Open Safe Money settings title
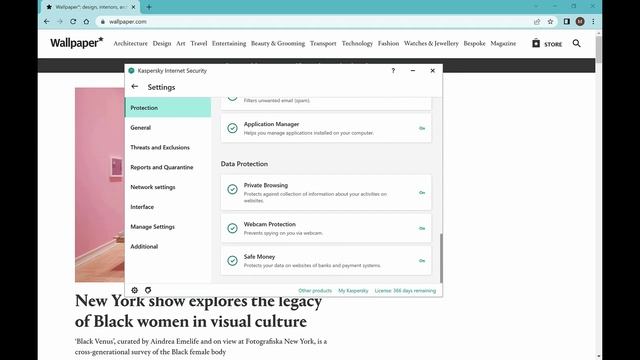The image size is (640, 360). click(x=259, y=257)
